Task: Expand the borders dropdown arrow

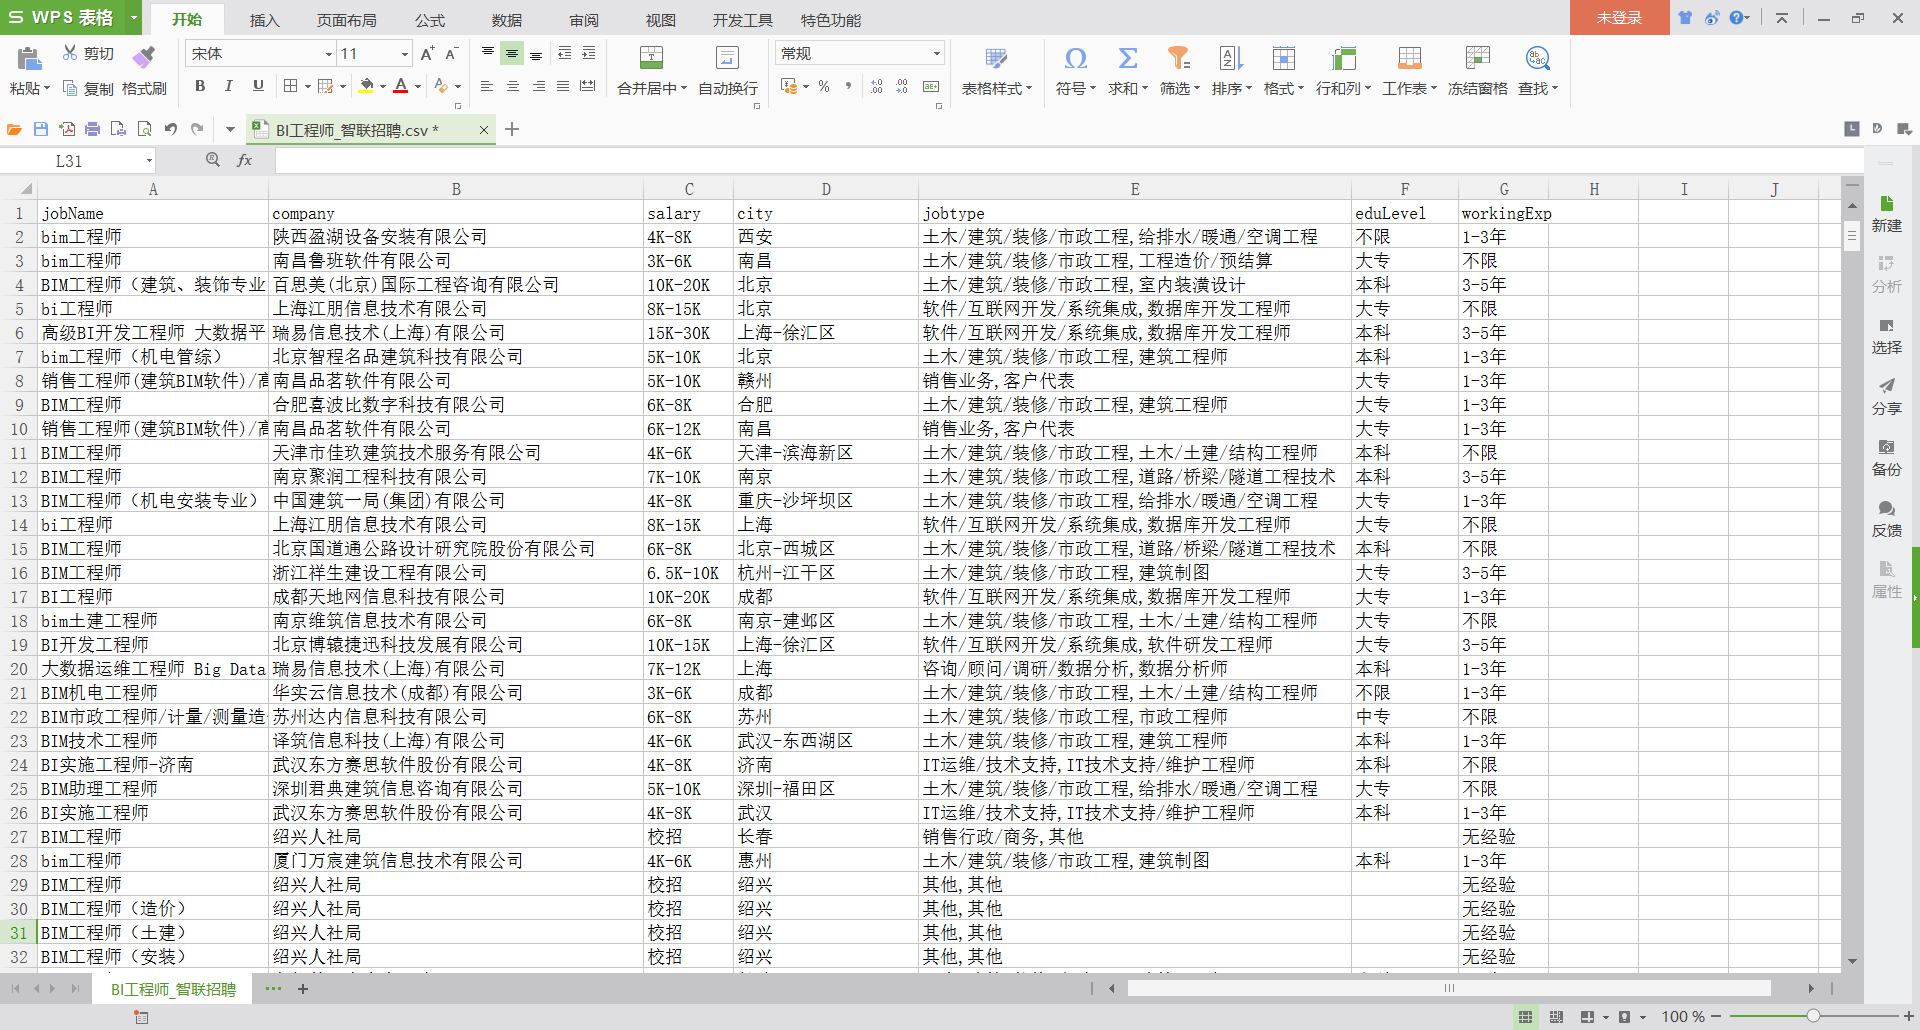Action: pos(307,87)
